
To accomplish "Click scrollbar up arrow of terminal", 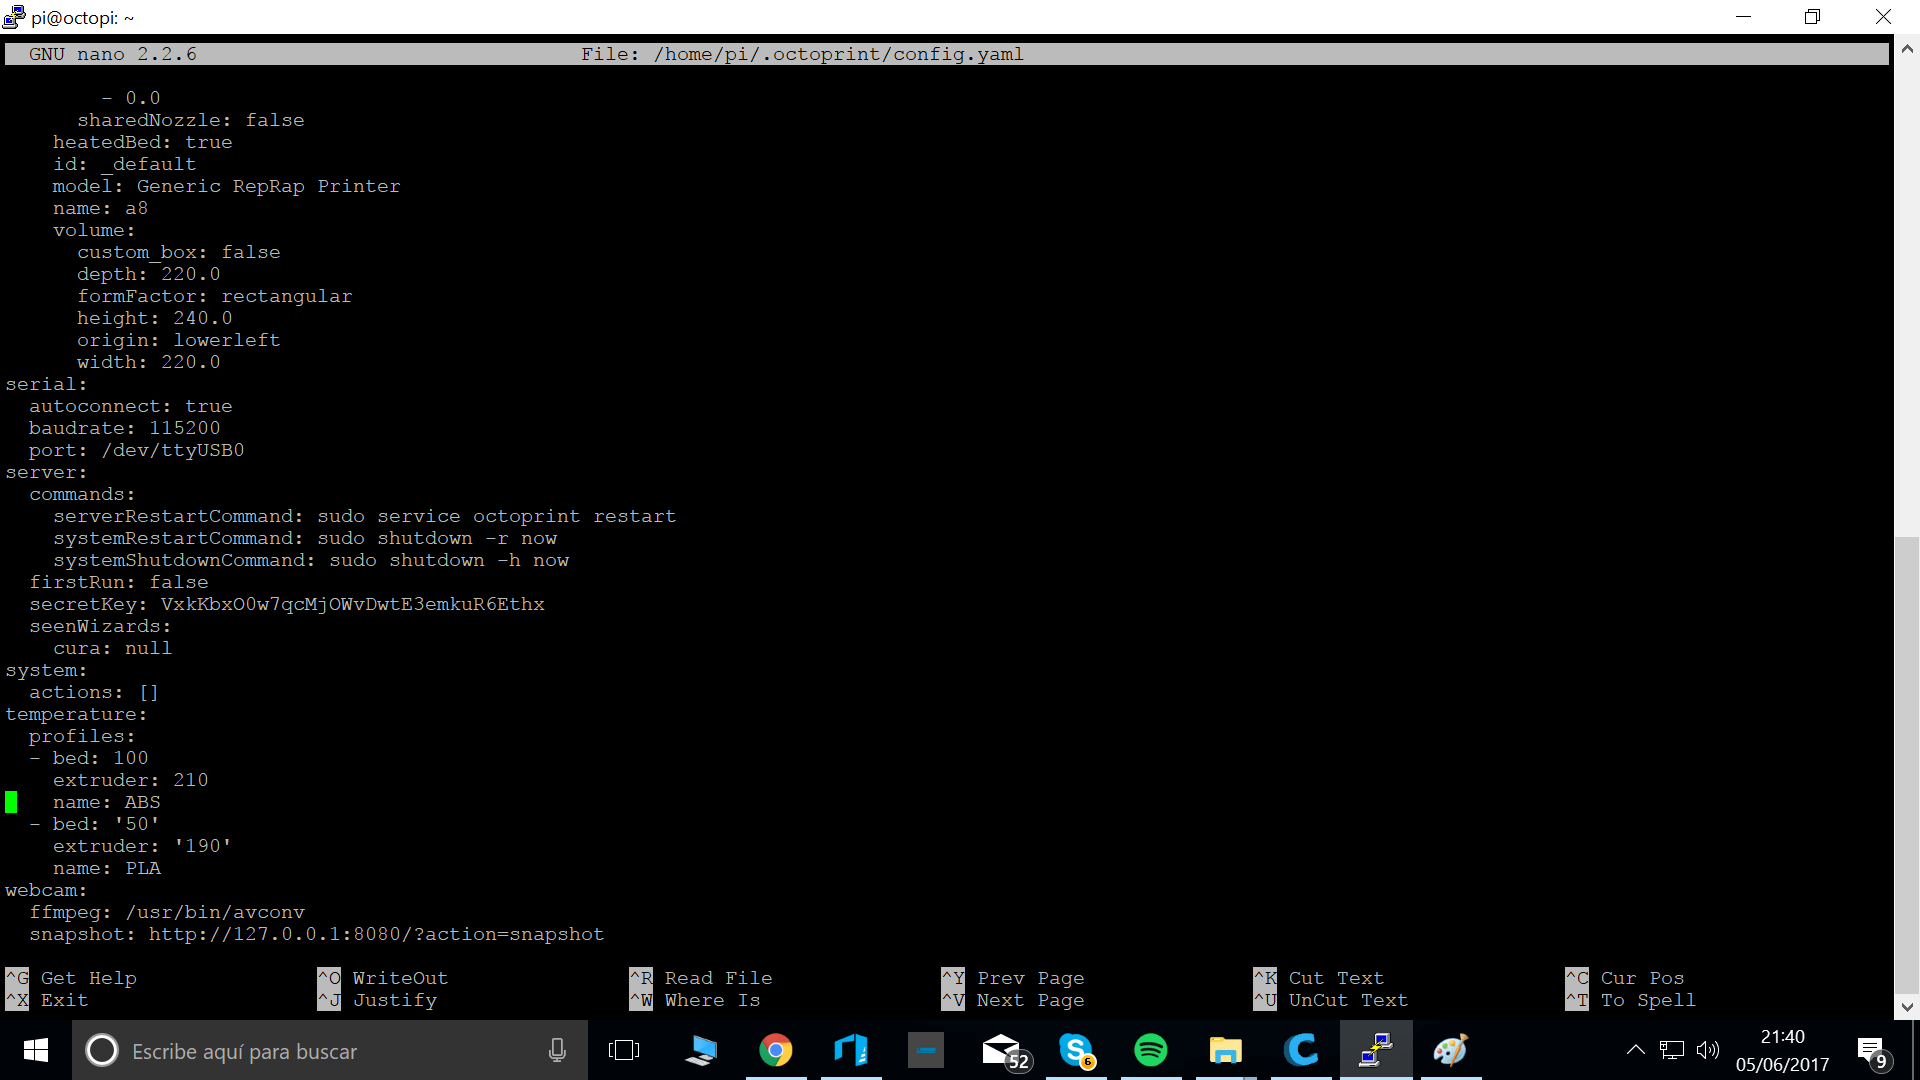I will click(x=1907, y=48).
